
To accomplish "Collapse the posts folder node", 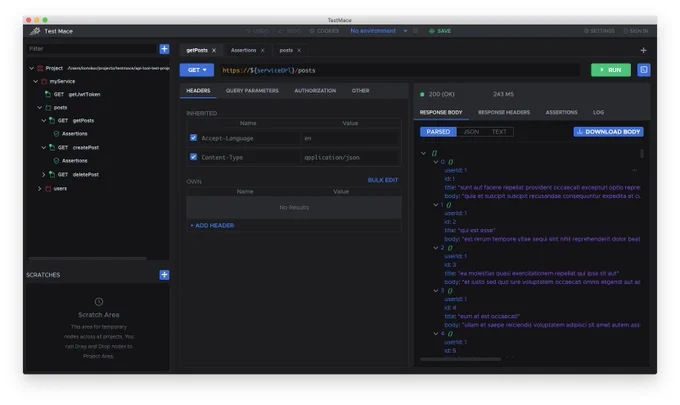I will 40,108.
